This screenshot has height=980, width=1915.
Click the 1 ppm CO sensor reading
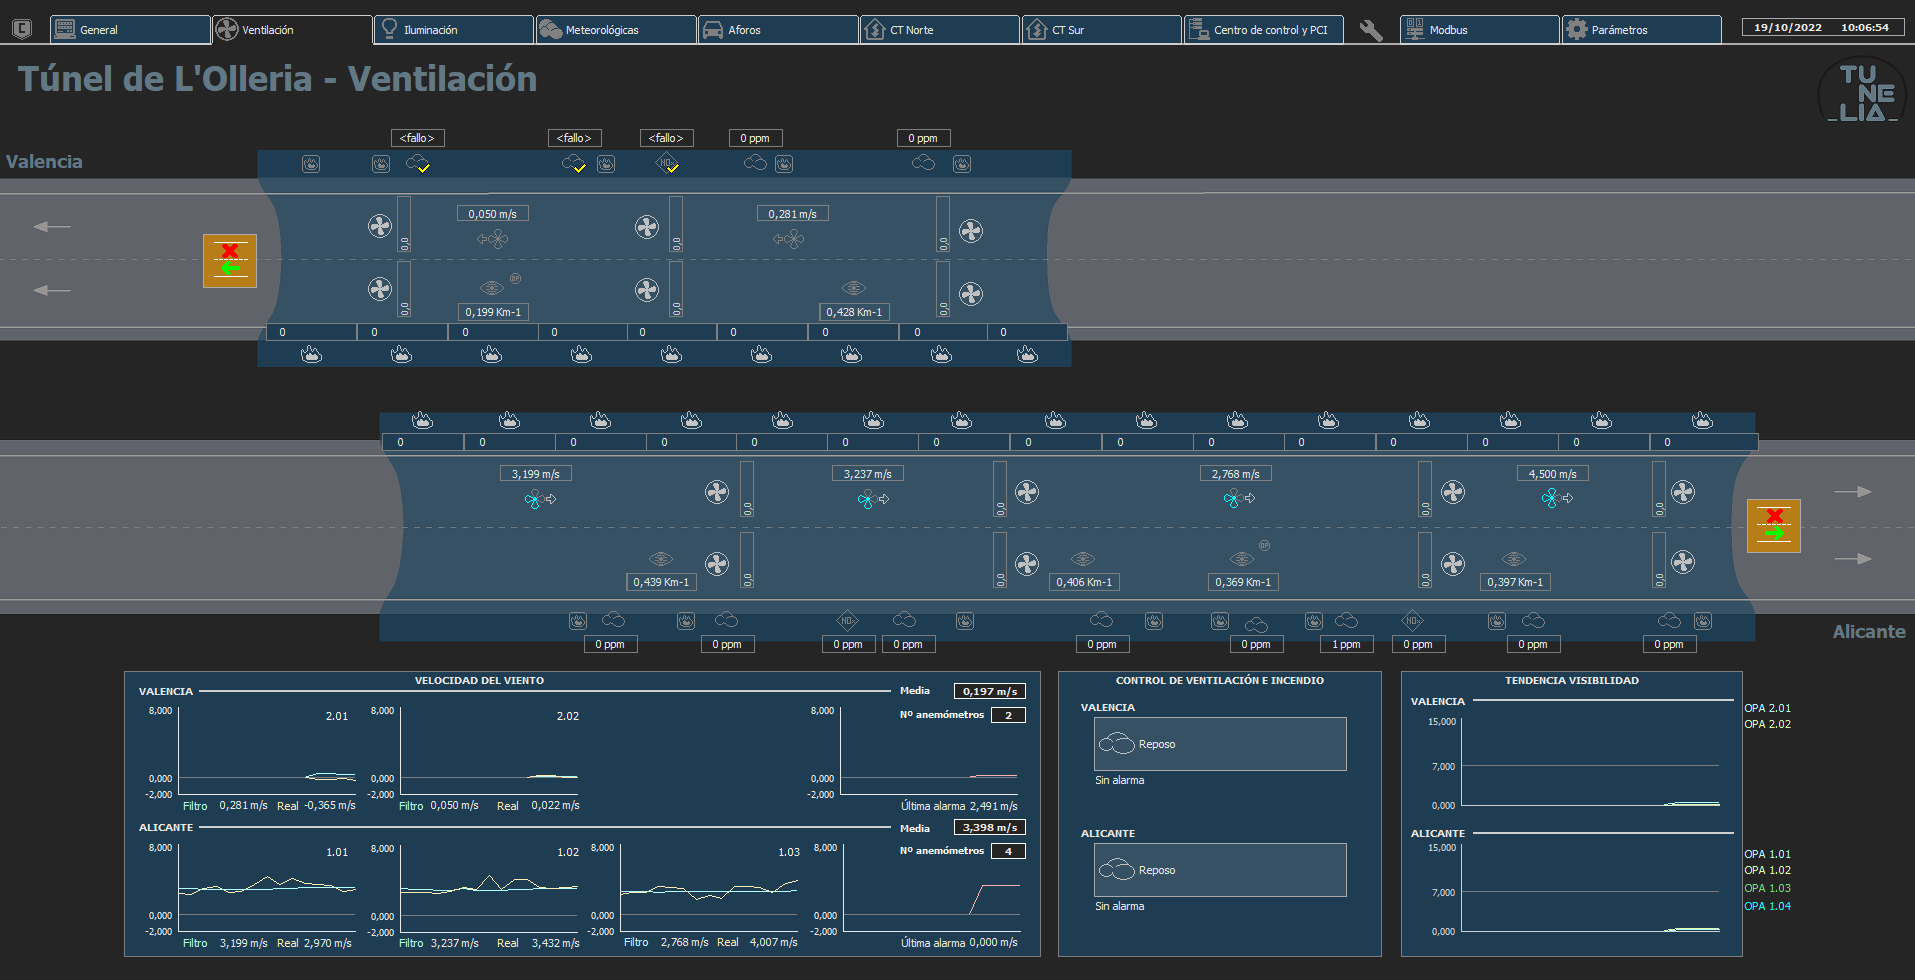(1347, 644)
